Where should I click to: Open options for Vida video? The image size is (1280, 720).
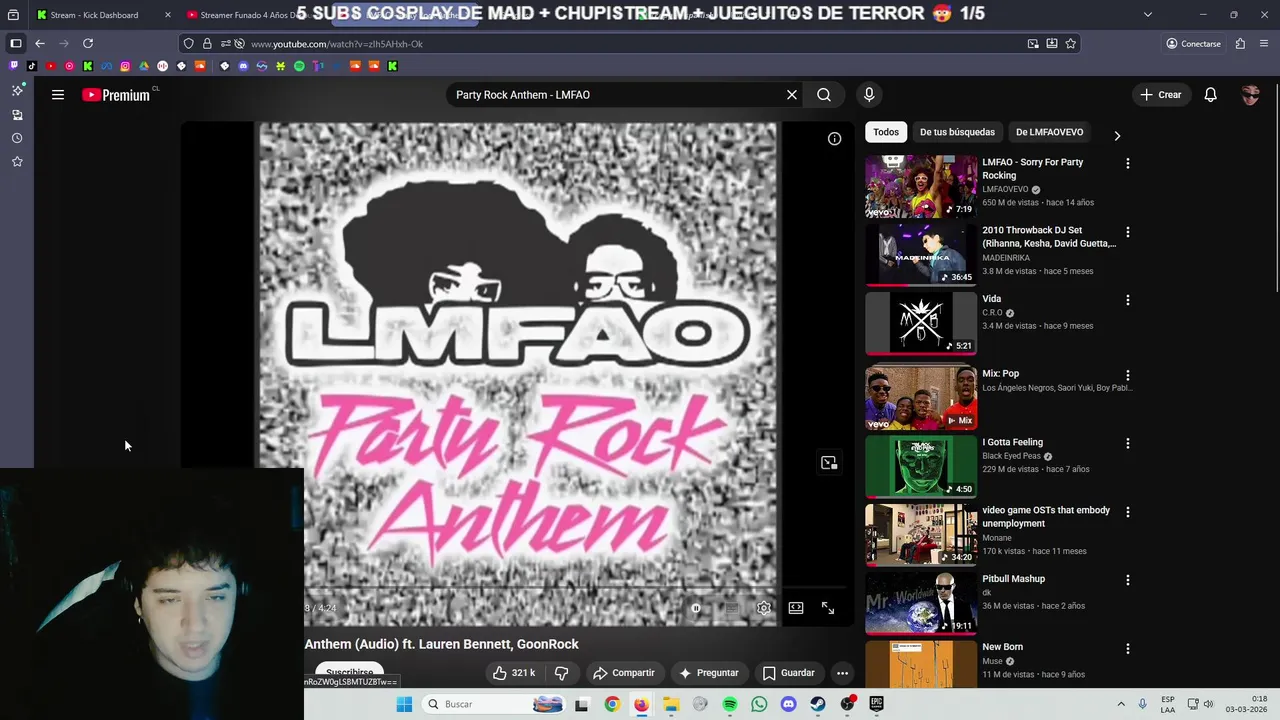pos(1128,300)
